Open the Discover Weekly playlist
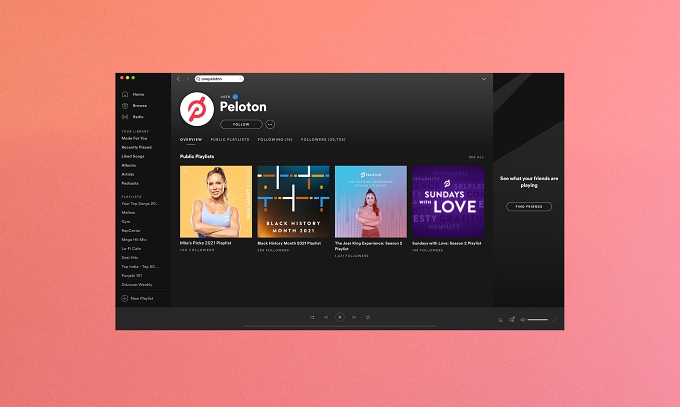680x407 pixels. tap(137, 285)
